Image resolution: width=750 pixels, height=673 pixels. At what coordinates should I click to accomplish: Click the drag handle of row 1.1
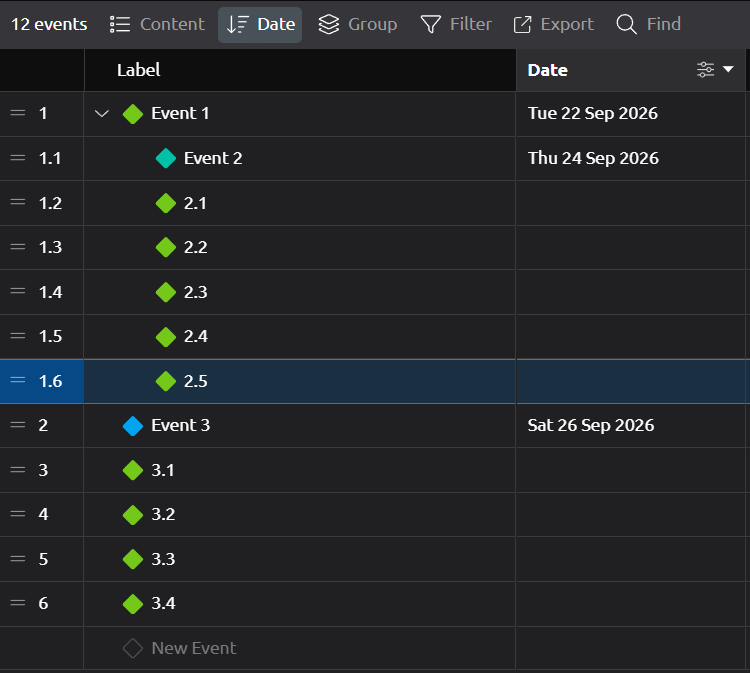pyautogui.click(x=18, y=158)
